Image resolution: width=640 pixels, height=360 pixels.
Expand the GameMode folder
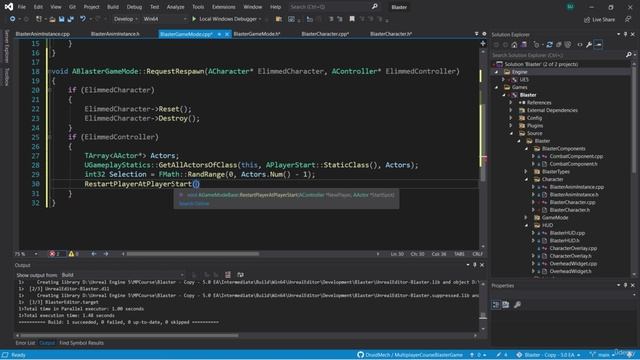tap(526, 218)
